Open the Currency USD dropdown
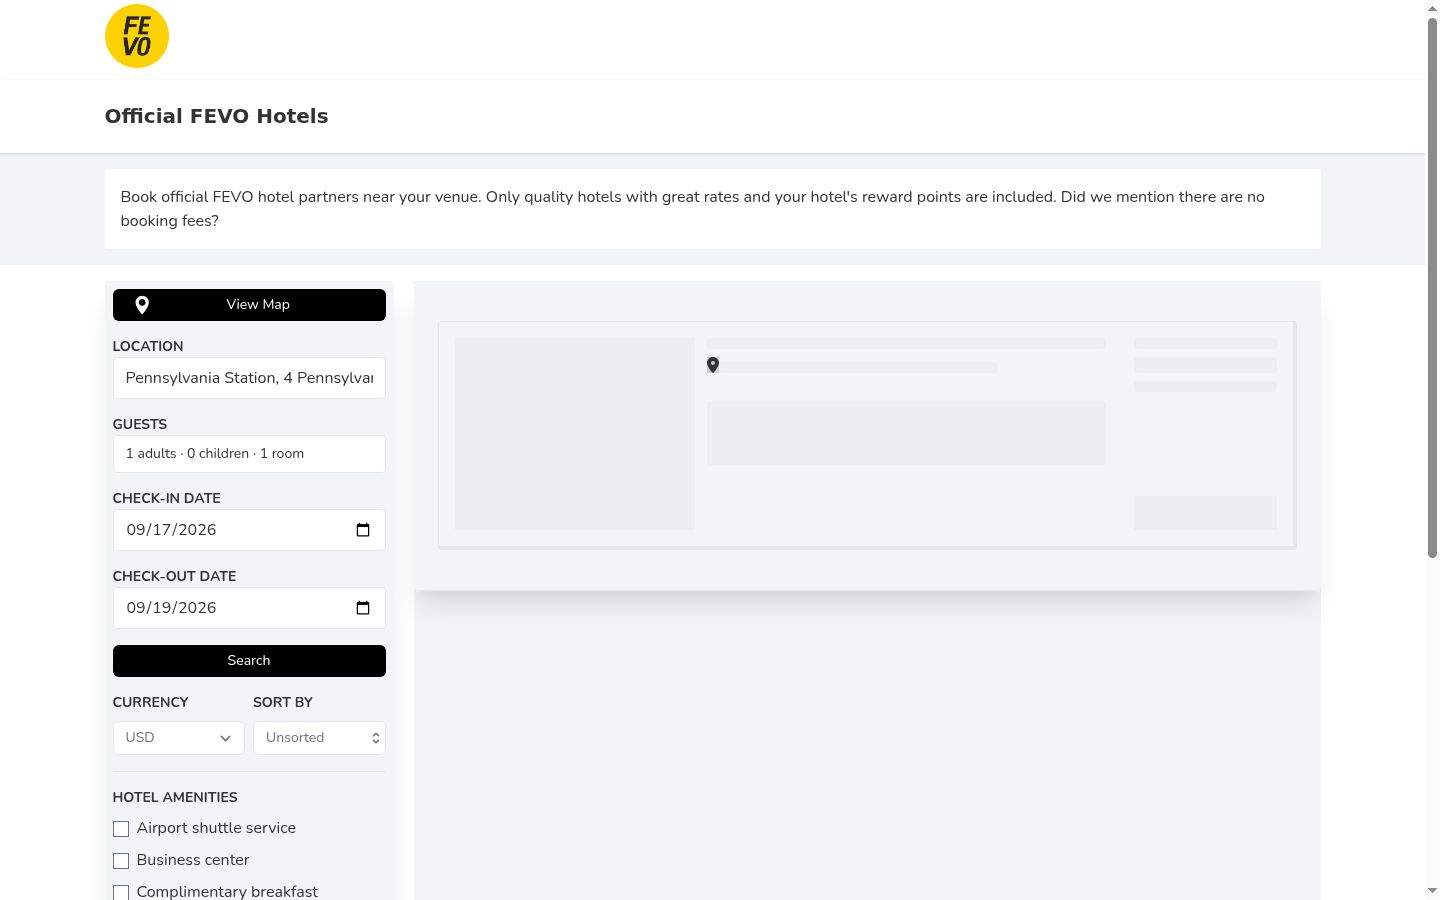 (179, 738)
